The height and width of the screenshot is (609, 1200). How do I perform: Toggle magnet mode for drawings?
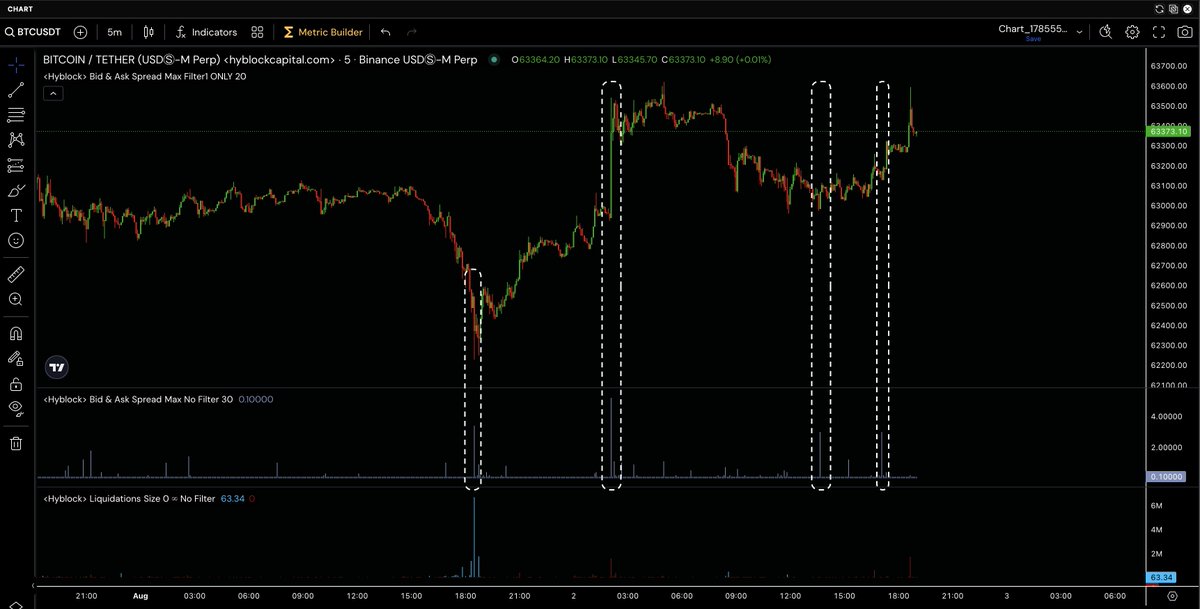click(x=16, y=333)
